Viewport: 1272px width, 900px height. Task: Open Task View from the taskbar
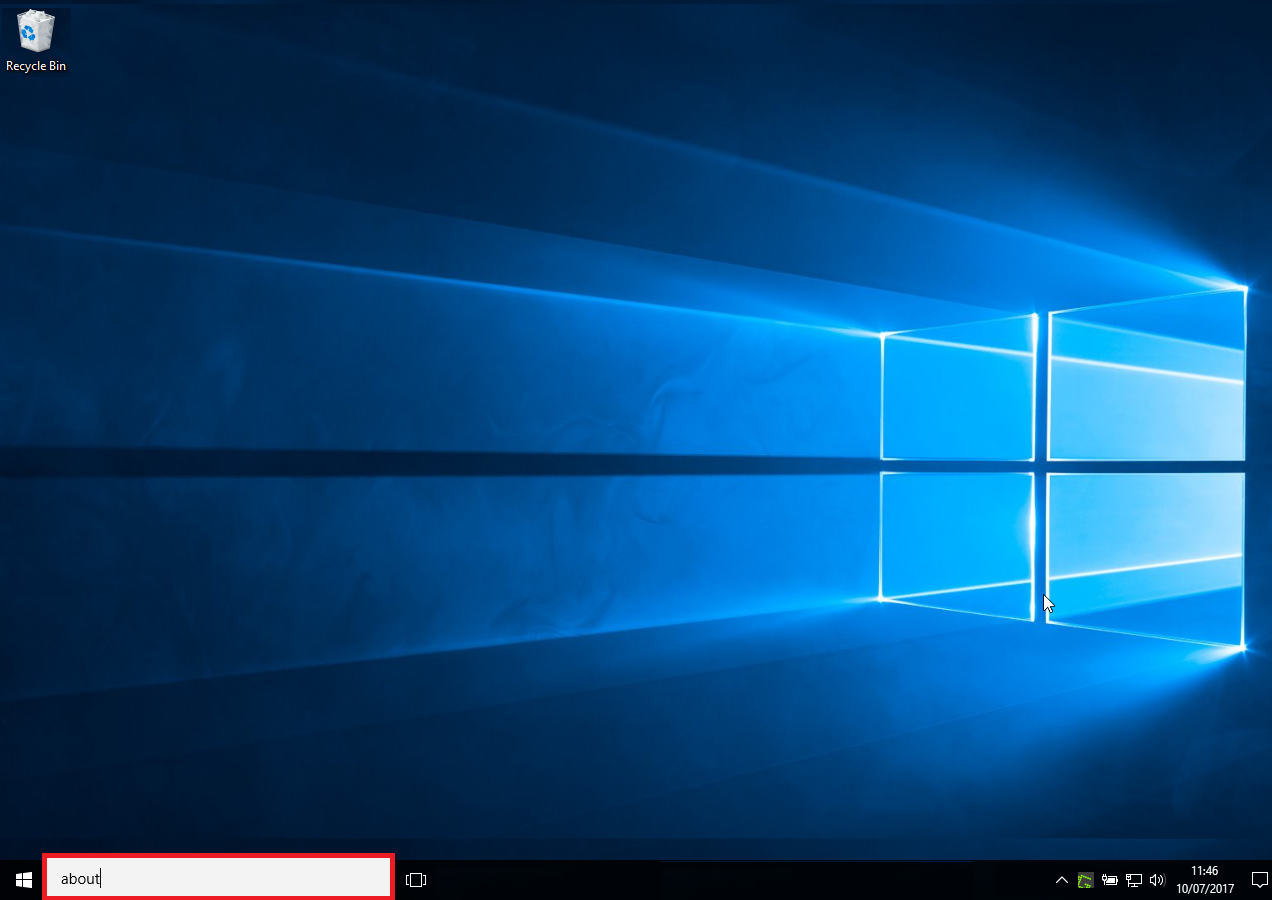click(x=416, y=880)
